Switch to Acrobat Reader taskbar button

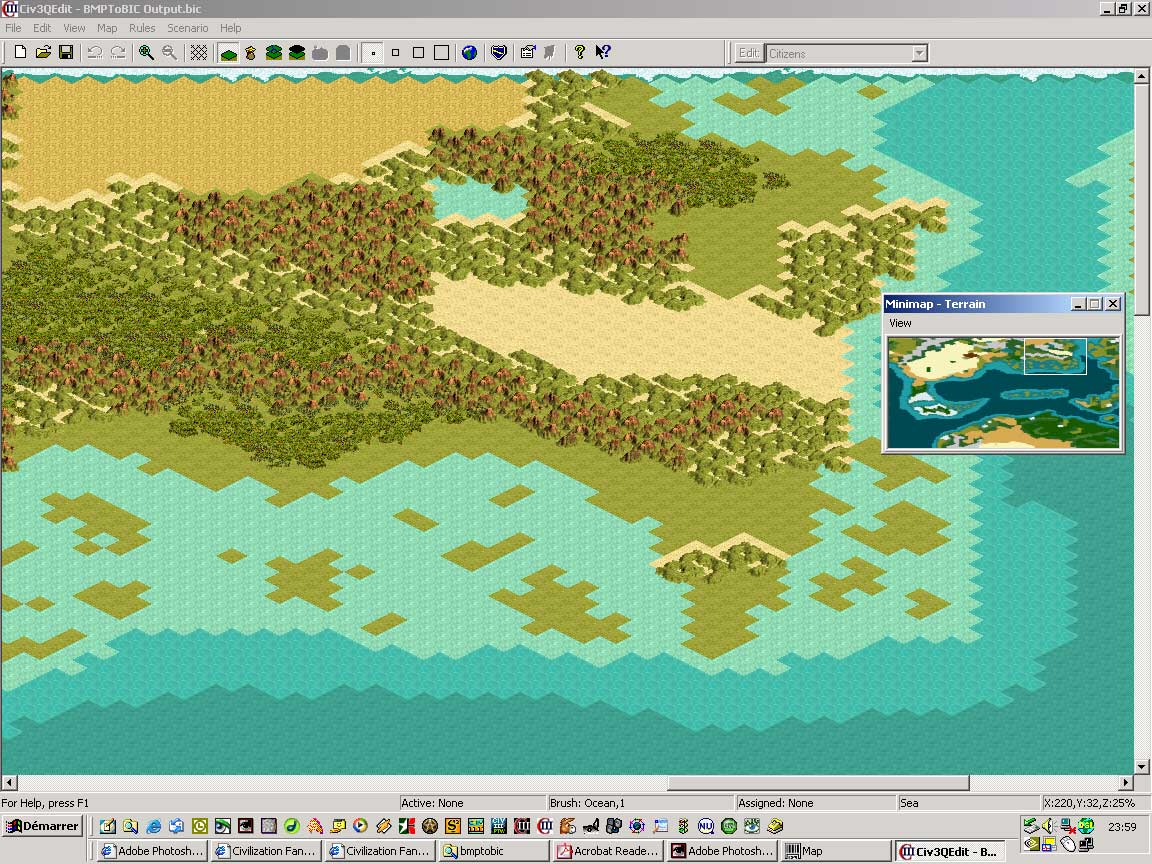click(609, 851)
